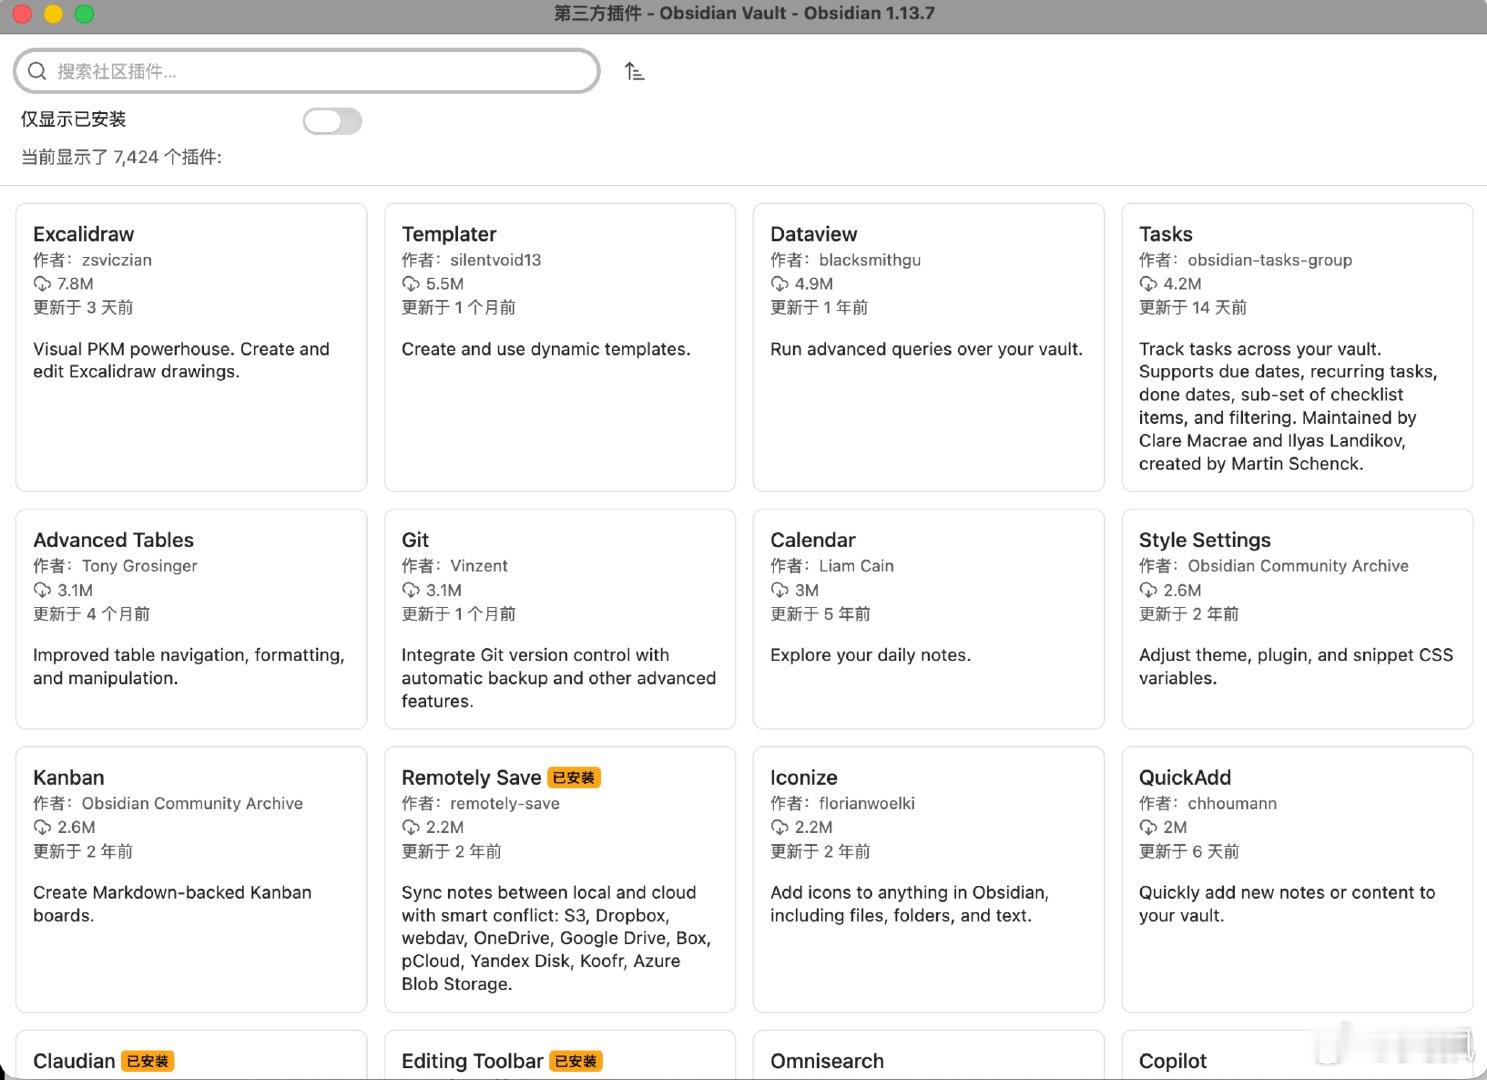The image size is (1487, 1080).
Task: Select the Iconize plugin title
Action: point(803,777)
